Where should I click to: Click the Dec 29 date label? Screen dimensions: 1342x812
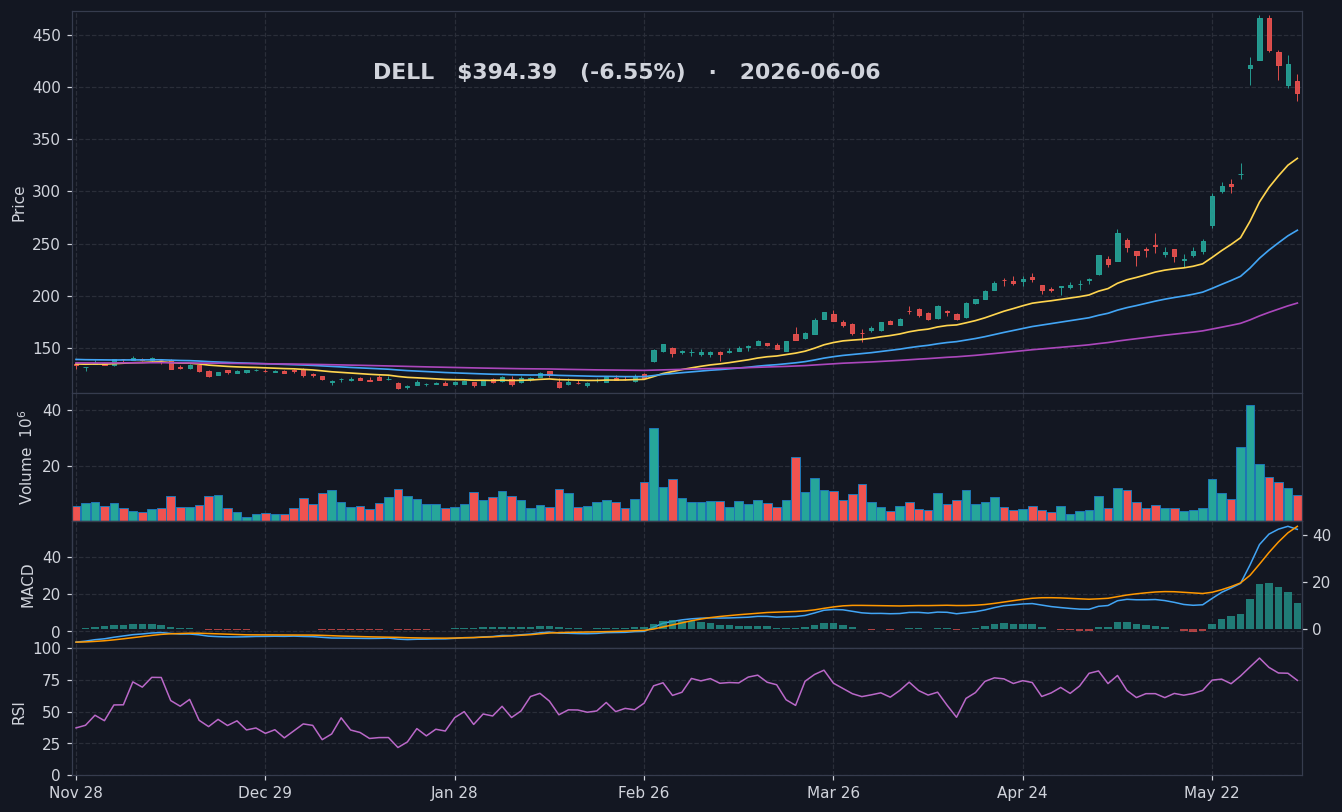(x=265, y=792)
